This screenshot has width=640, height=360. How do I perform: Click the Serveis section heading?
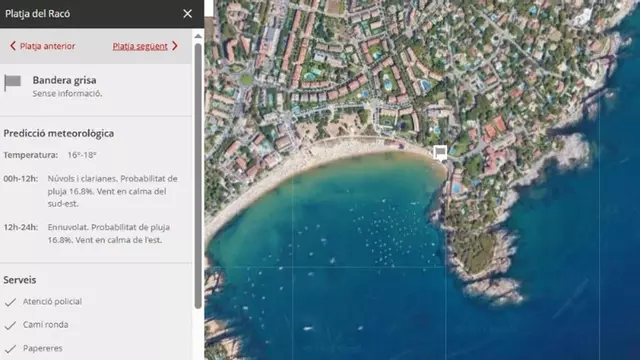[20, 280]
